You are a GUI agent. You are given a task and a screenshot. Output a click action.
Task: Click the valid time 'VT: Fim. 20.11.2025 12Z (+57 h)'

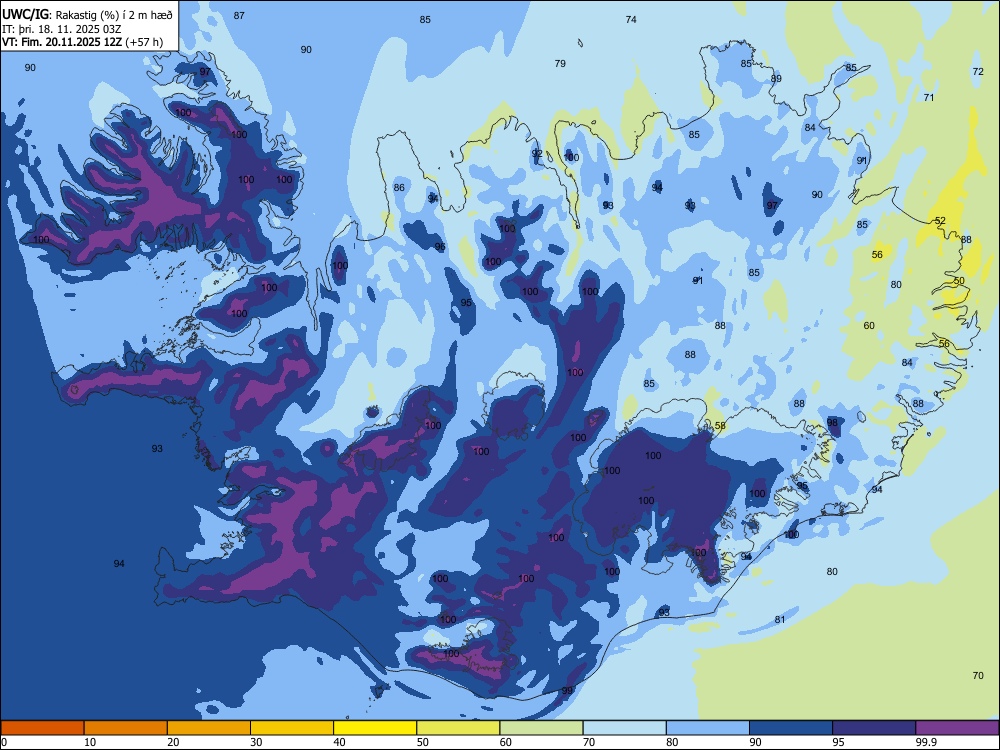click(x=82, y=42)
